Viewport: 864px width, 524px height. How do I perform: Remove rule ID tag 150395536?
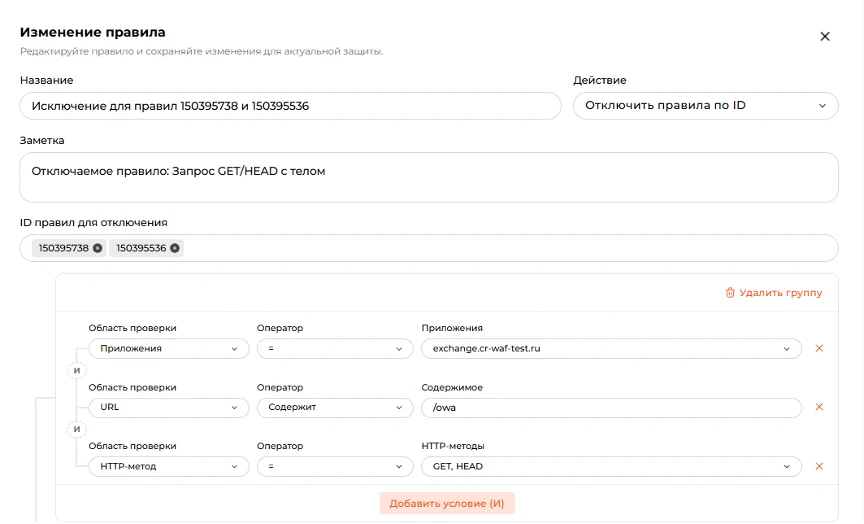[x=175, y=248]
